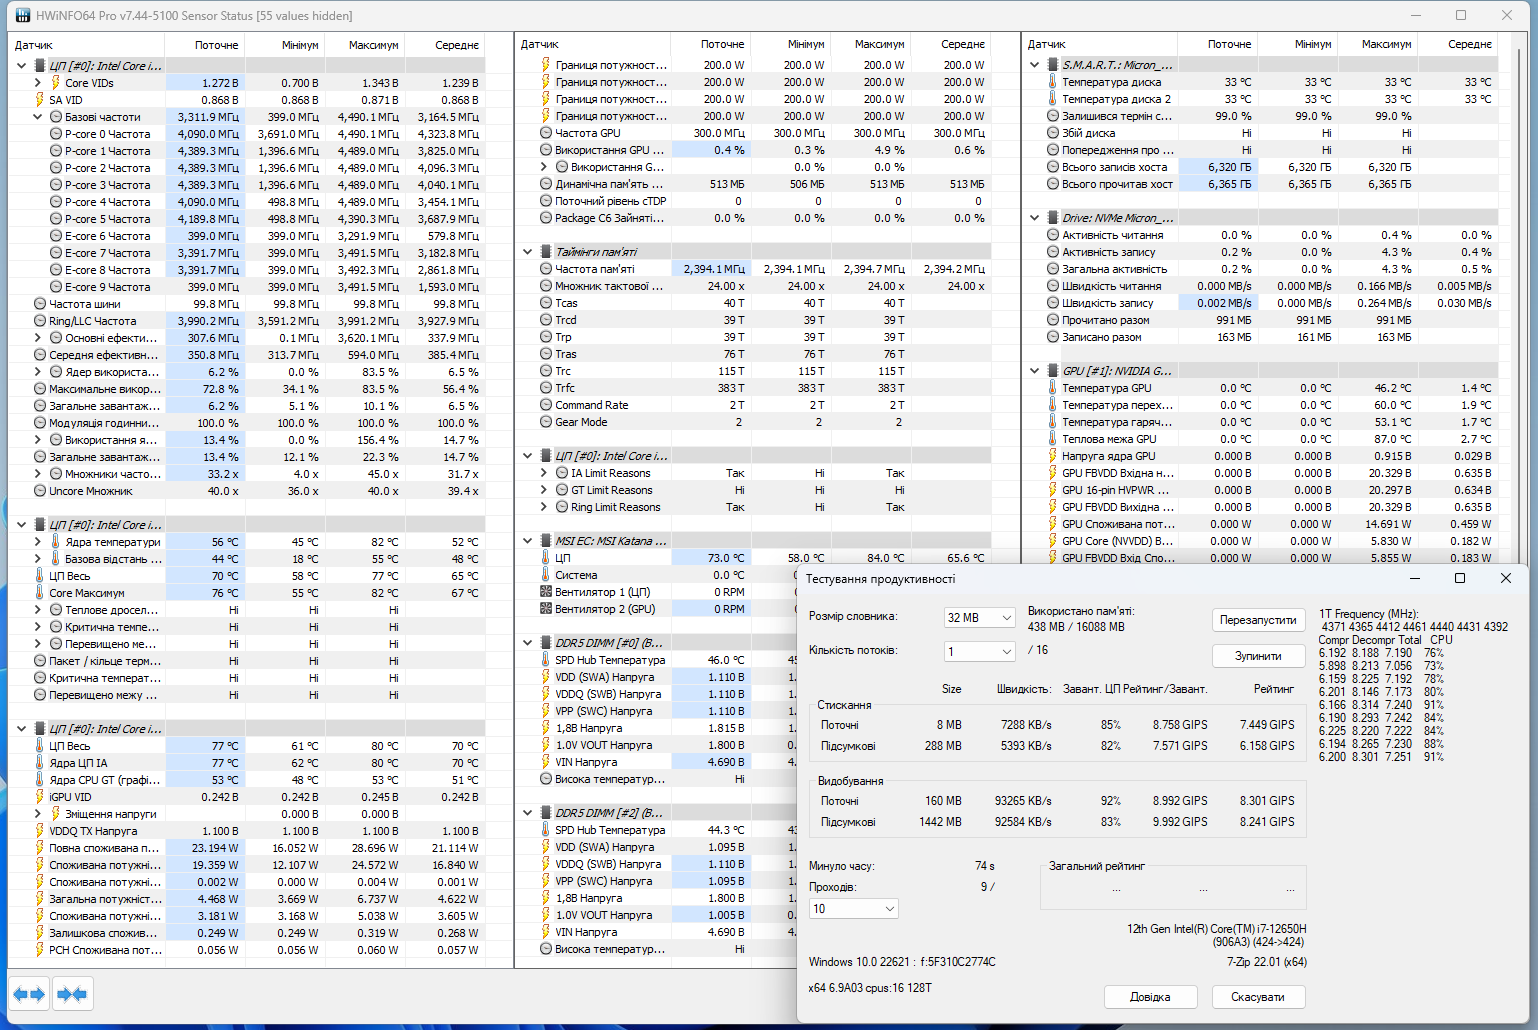The height and width of the screenshot is (1030, 1538).
Task: Click the lightning icon beside SA VID
Action: pos(39,100)
